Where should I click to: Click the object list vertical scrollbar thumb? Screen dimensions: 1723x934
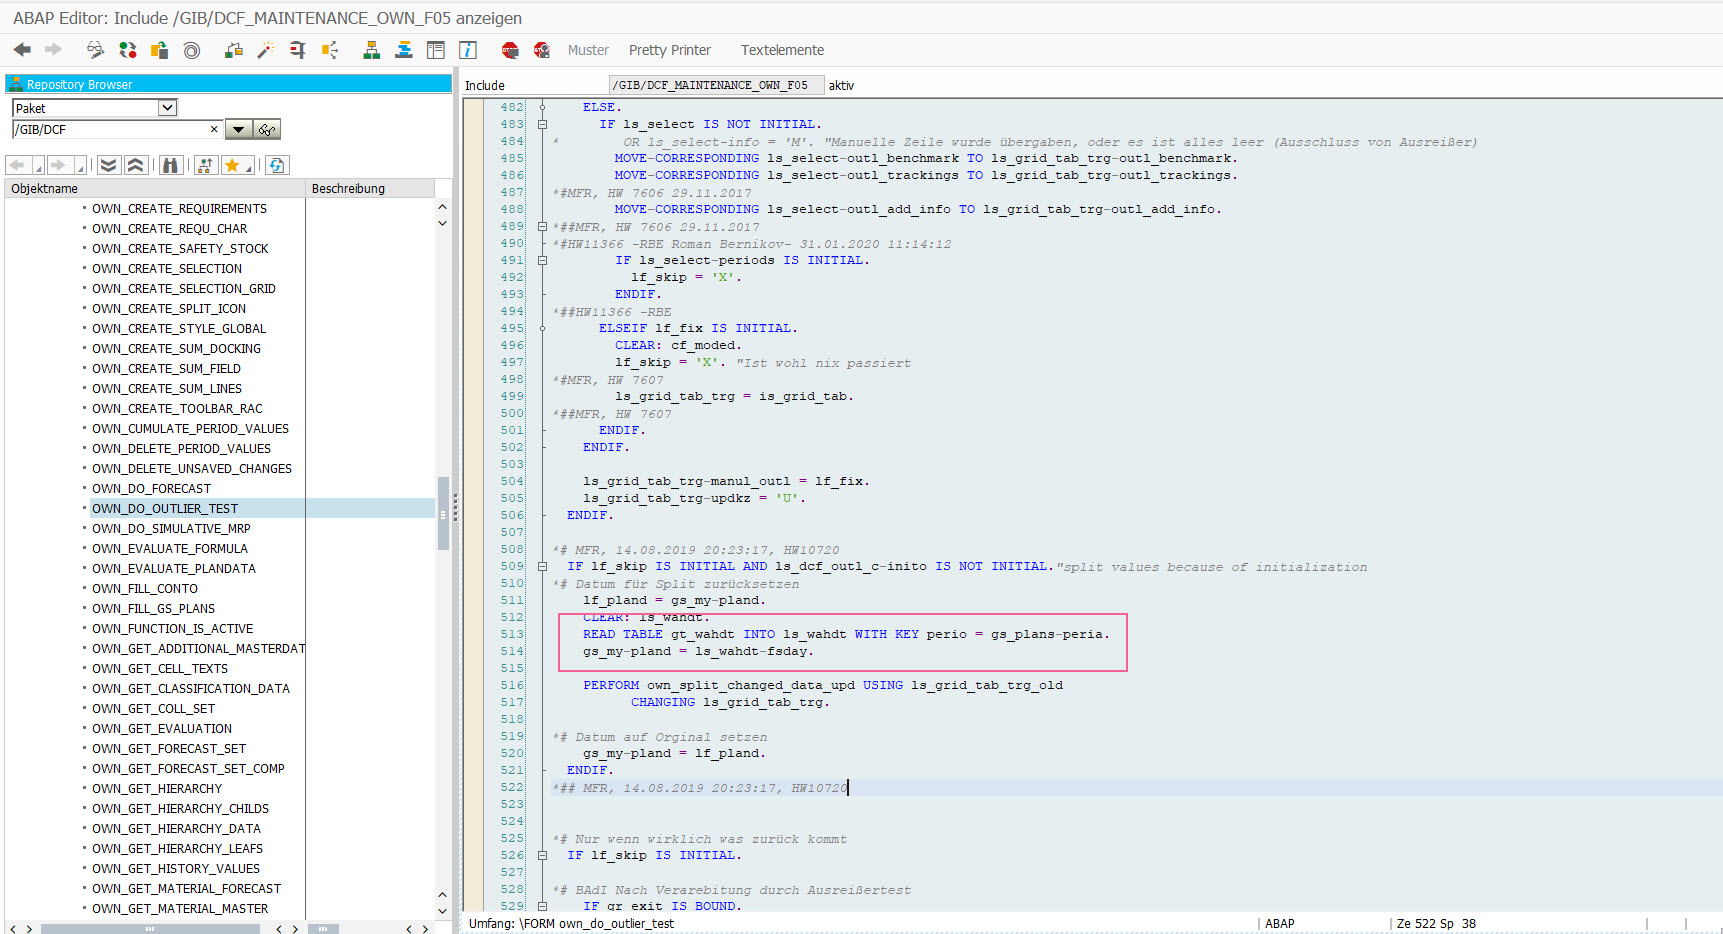[x=443, y=512]
